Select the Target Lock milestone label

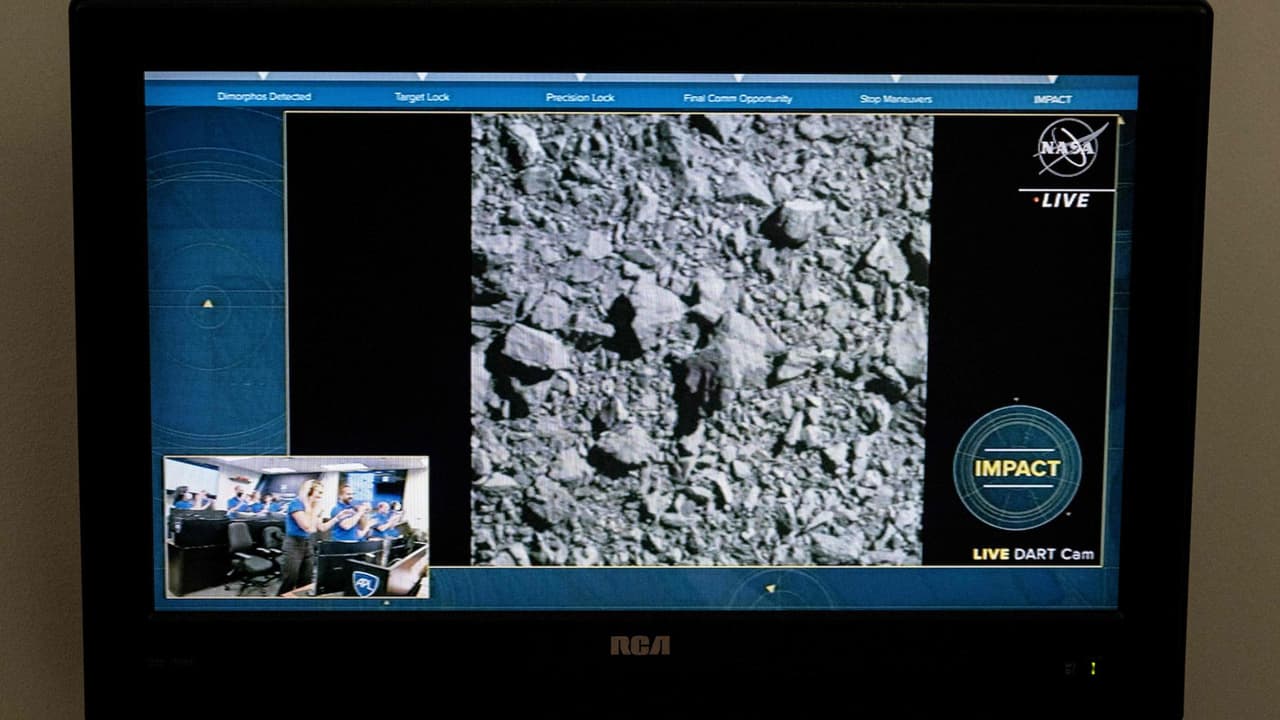coord(422,97)
